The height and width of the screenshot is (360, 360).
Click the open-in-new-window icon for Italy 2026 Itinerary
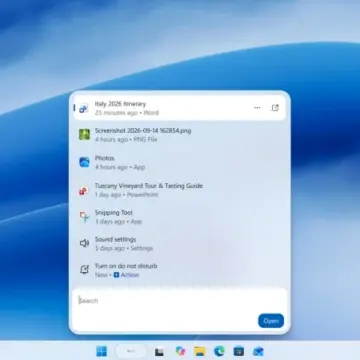pyautogui.click(x=275, y=108)
